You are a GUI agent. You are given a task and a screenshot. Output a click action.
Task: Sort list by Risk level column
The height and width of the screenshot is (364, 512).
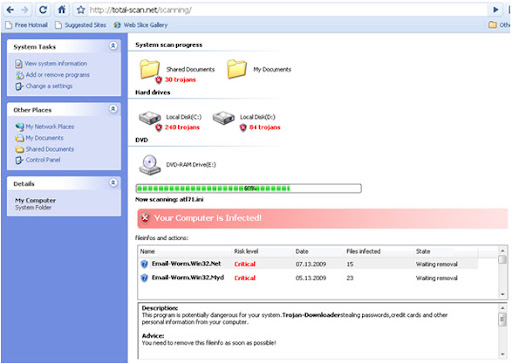click(246, 251)
